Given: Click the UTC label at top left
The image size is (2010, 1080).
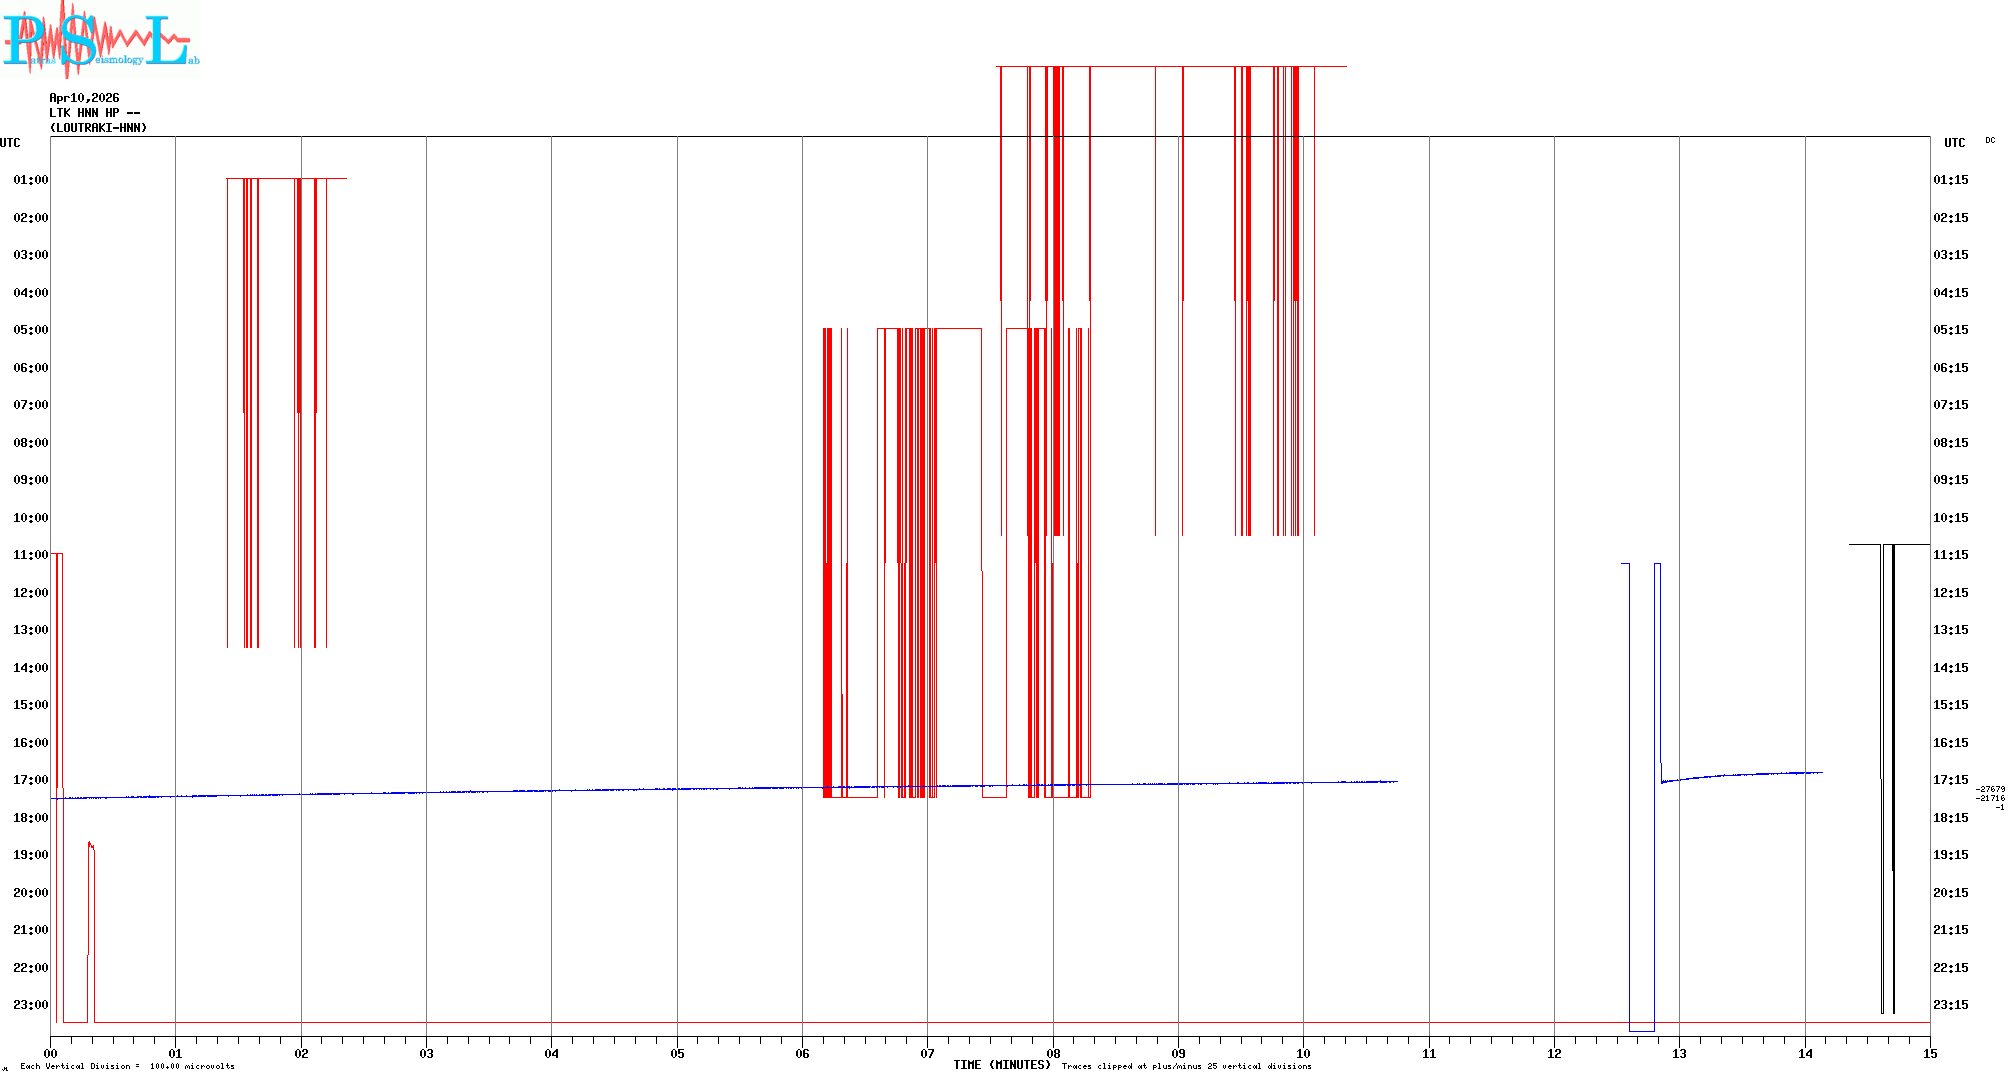Looking at the screenshot, I should [x=10, y=143].
